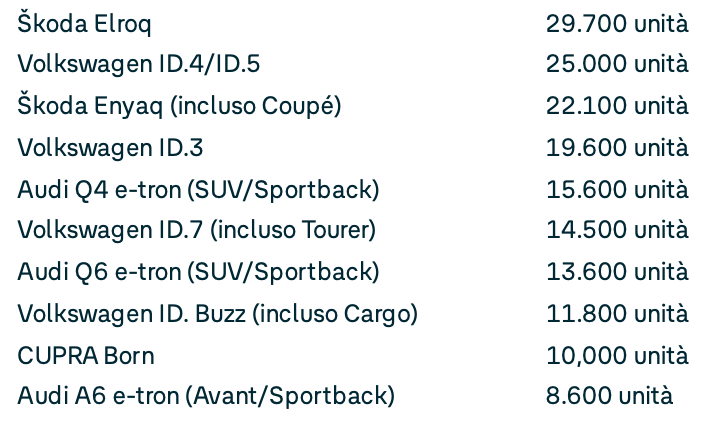The image size is (703, 433).
Task: Select the 25.000 unità figure
Action: pos(616,65)
